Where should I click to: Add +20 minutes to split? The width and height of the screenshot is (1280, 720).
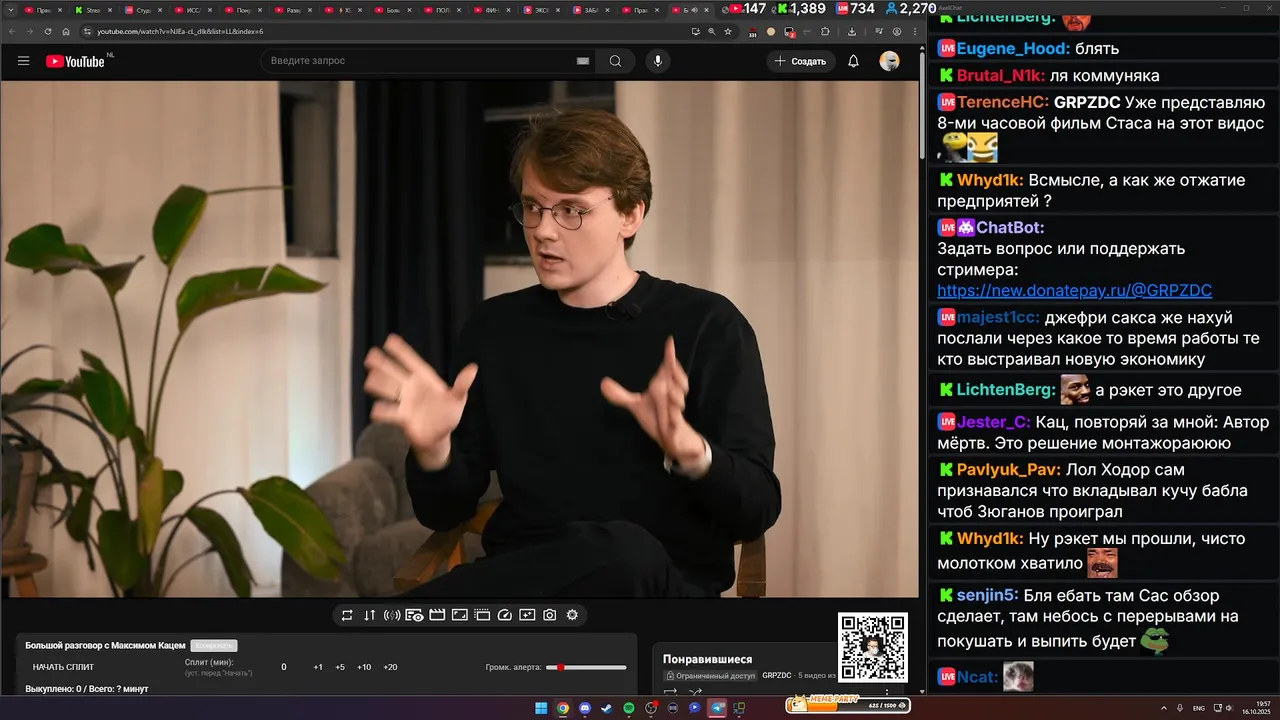(x=390, y=667)
